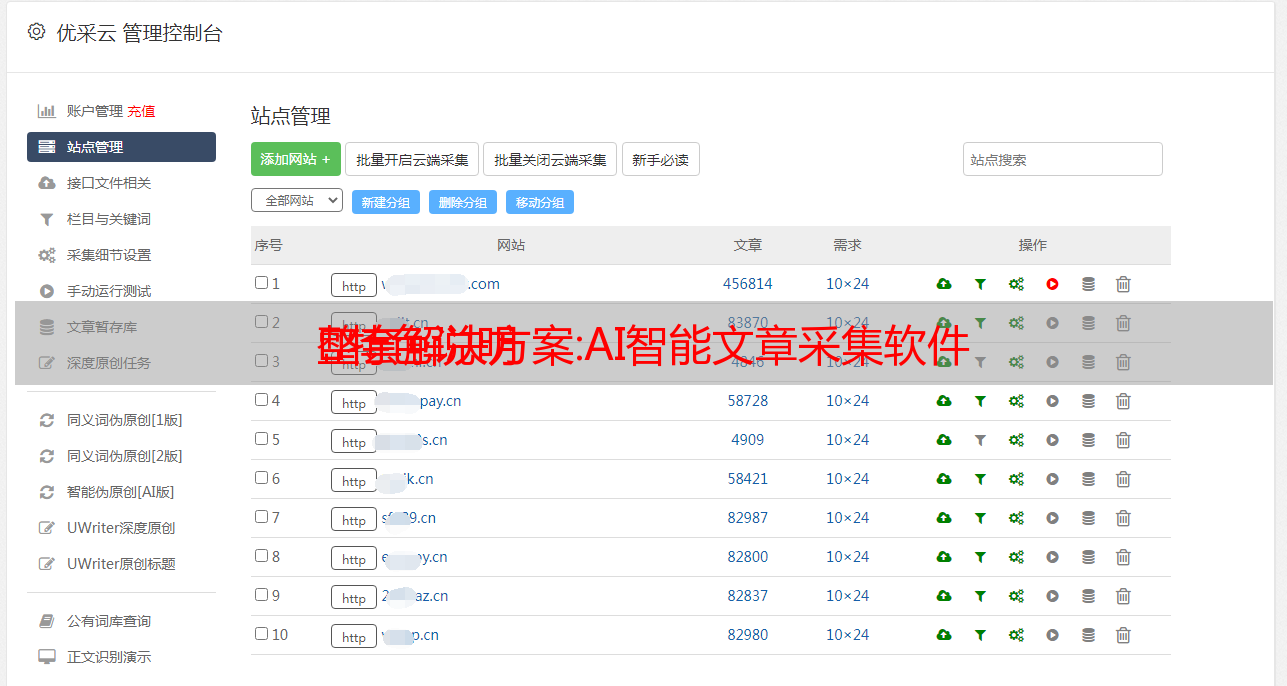This screenshot has width=1287, height=686.
Task: Click the cloud icon in row 6
Action: point(944,479)
